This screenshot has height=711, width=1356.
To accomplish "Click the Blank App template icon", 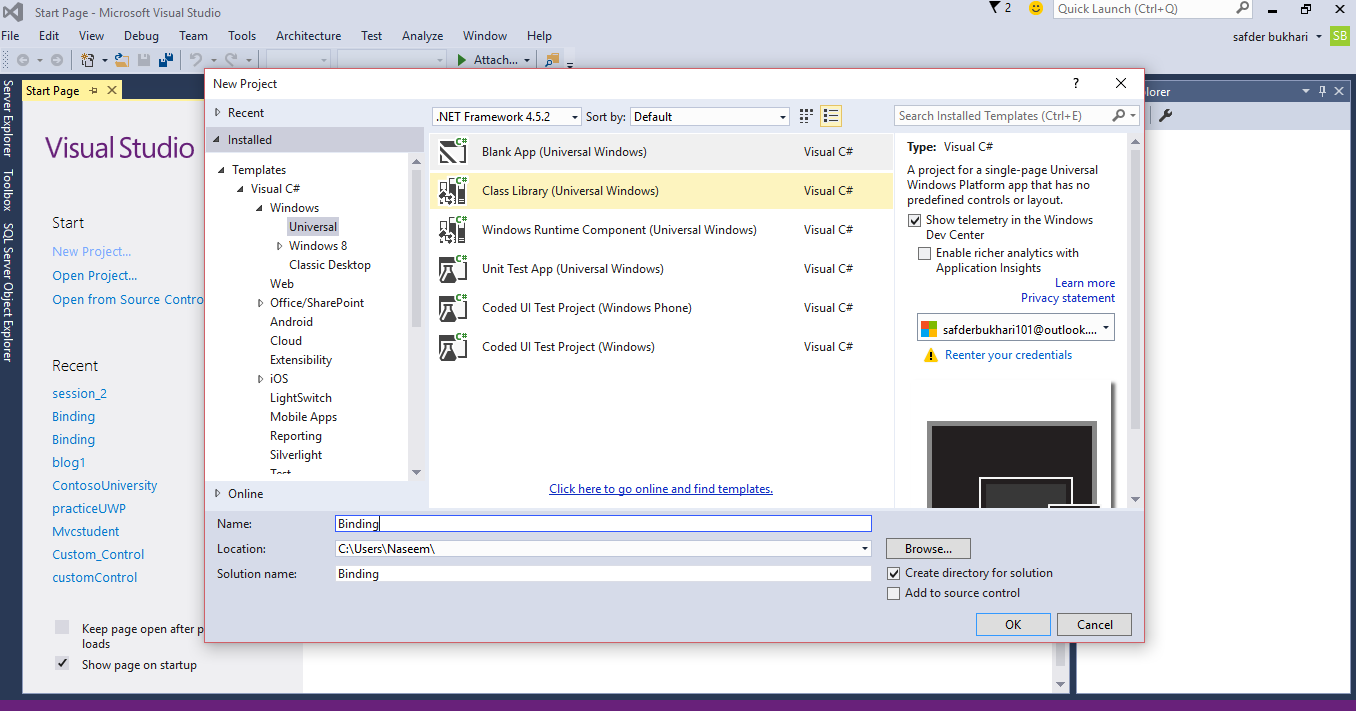I will click(453, 152).
